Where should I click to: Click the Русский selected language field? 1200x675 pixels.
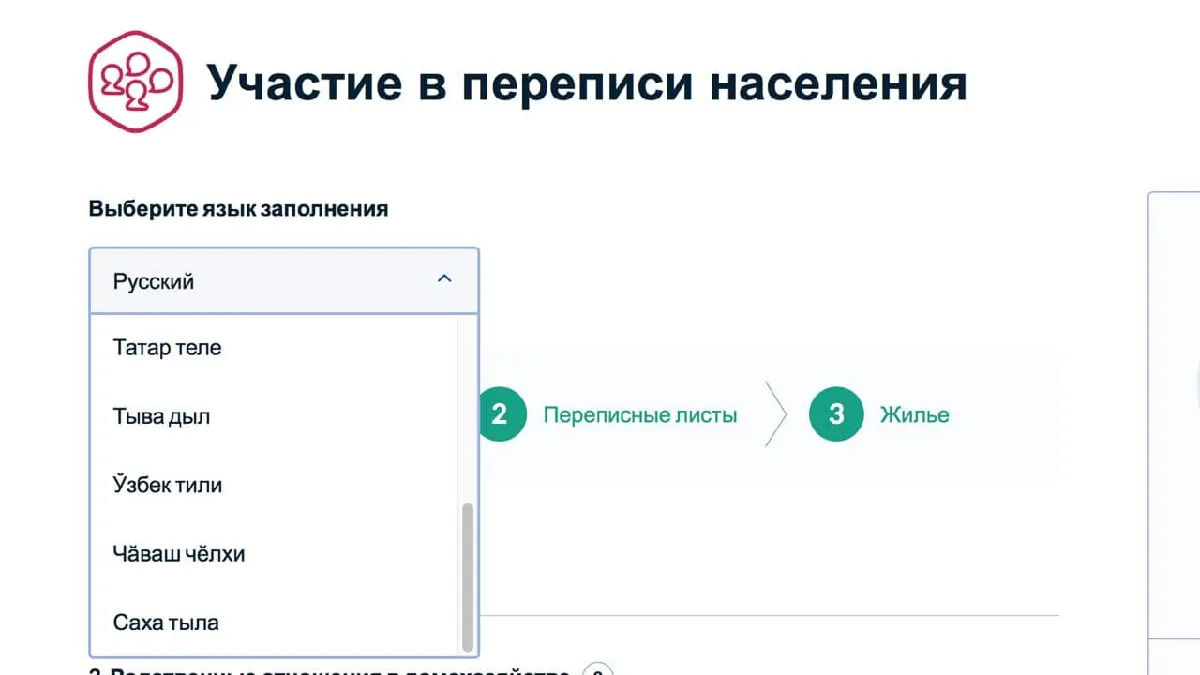tap(284, 281)
